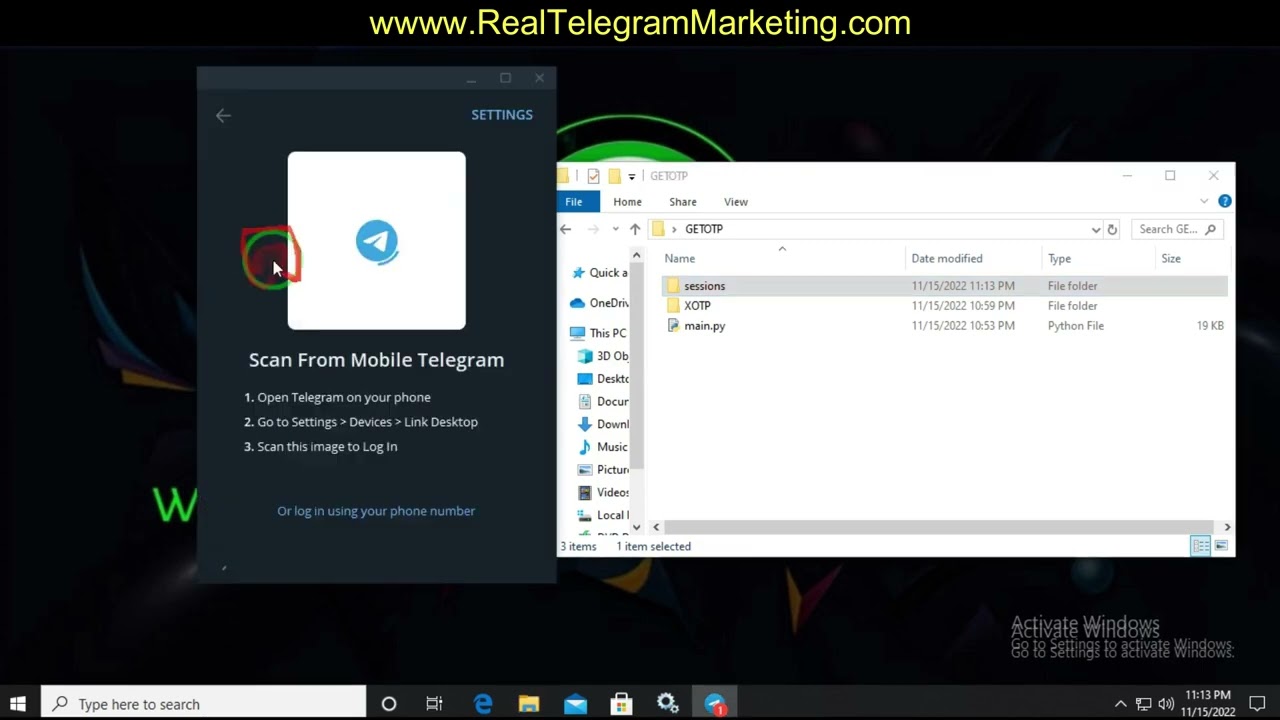1280x720 pixels.
Task: Go up one folder level in Explorer
Action: click(634, 229)
